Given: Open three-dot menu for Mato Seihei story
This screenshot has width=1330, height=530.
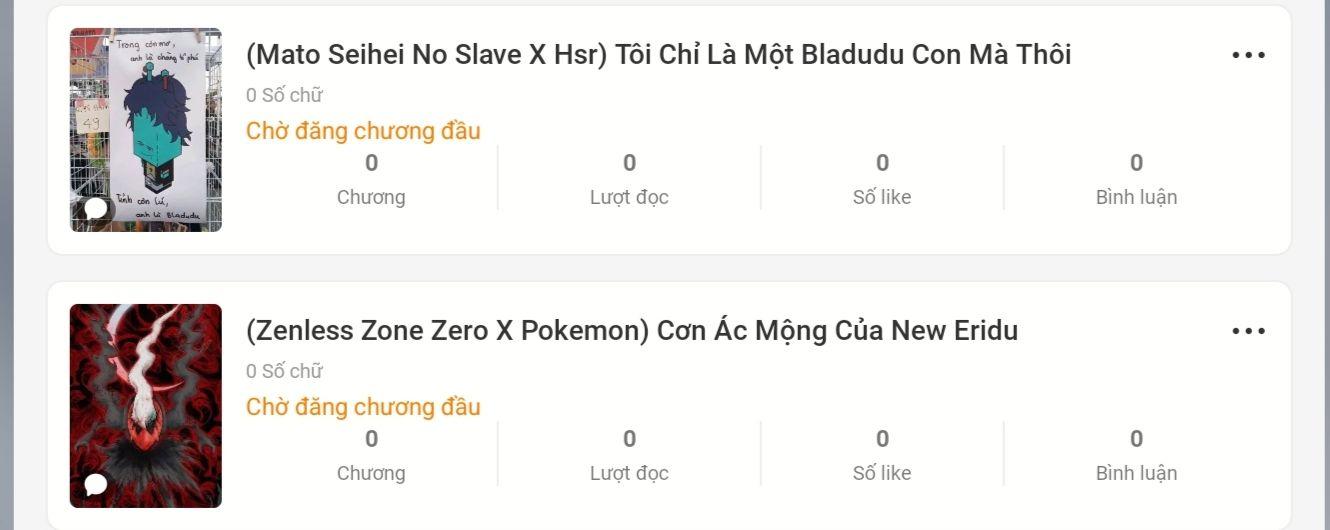Looking at the screenshot, I should [x=1248, y=55].
